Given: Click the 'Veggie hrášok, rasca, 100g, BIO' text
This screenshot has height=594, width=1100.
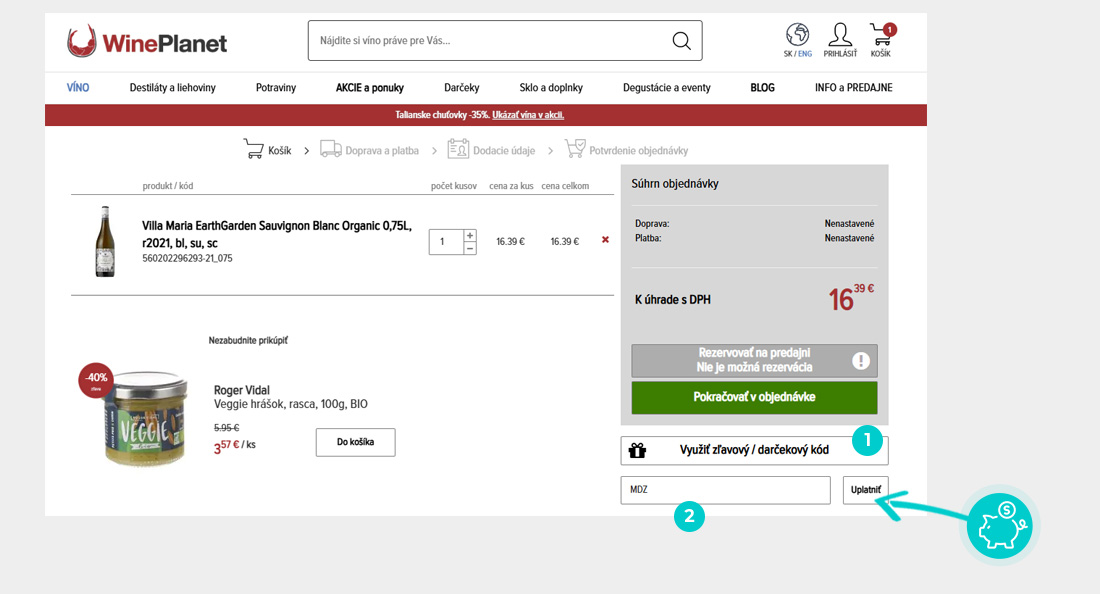Looking at the screenshot, I should click(x=290, y=404).
